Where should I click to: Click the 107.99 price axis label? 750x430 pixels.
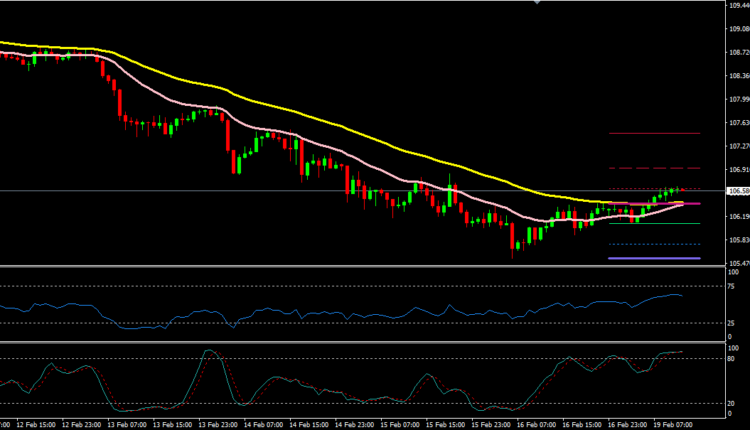tap(736, 99)
